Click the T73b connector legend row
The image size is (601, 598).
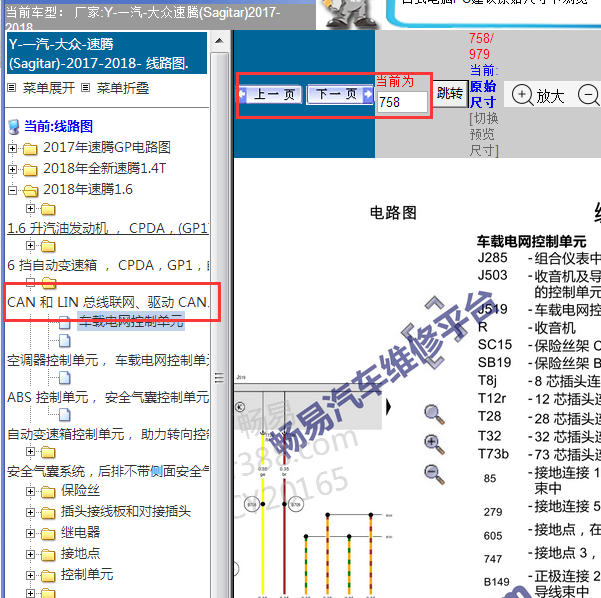point(539,455)
